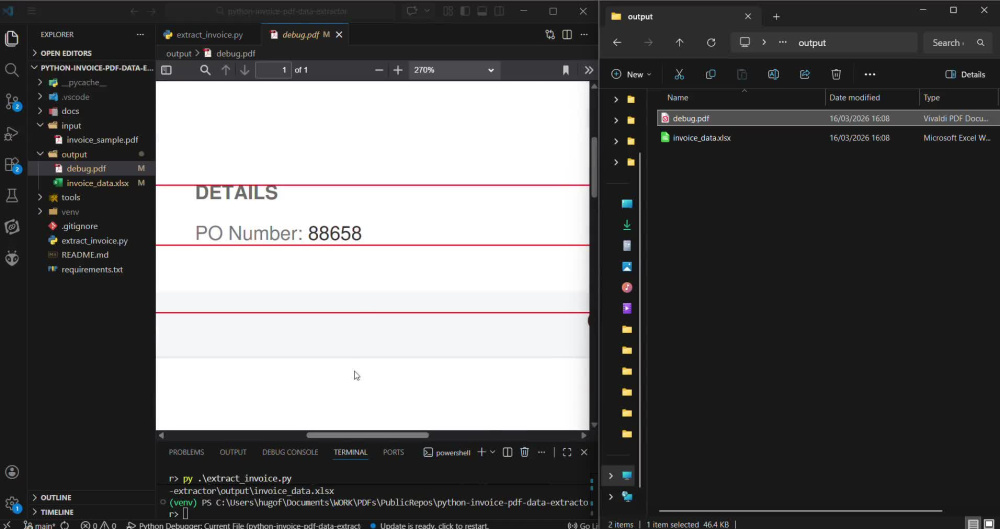Image resolution: width=1000 pixels, height=529 pixels.
Task: Zoom out the PDF viewer
Action: click(379, 70)
